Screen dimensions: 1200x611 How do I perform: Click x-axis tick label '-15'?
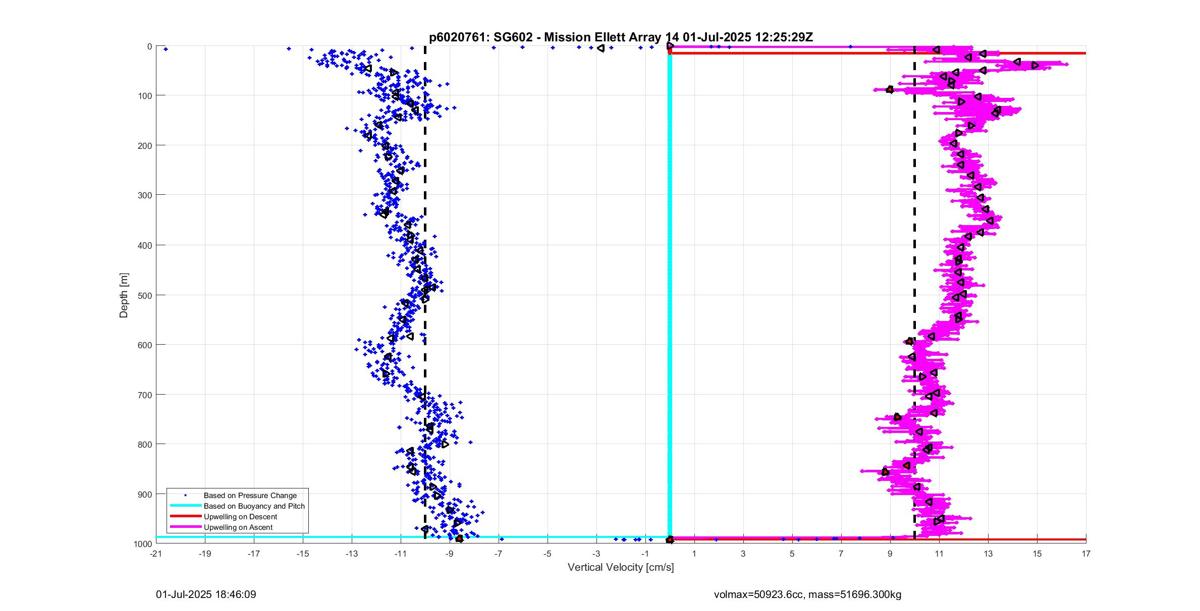click(303, 553)
